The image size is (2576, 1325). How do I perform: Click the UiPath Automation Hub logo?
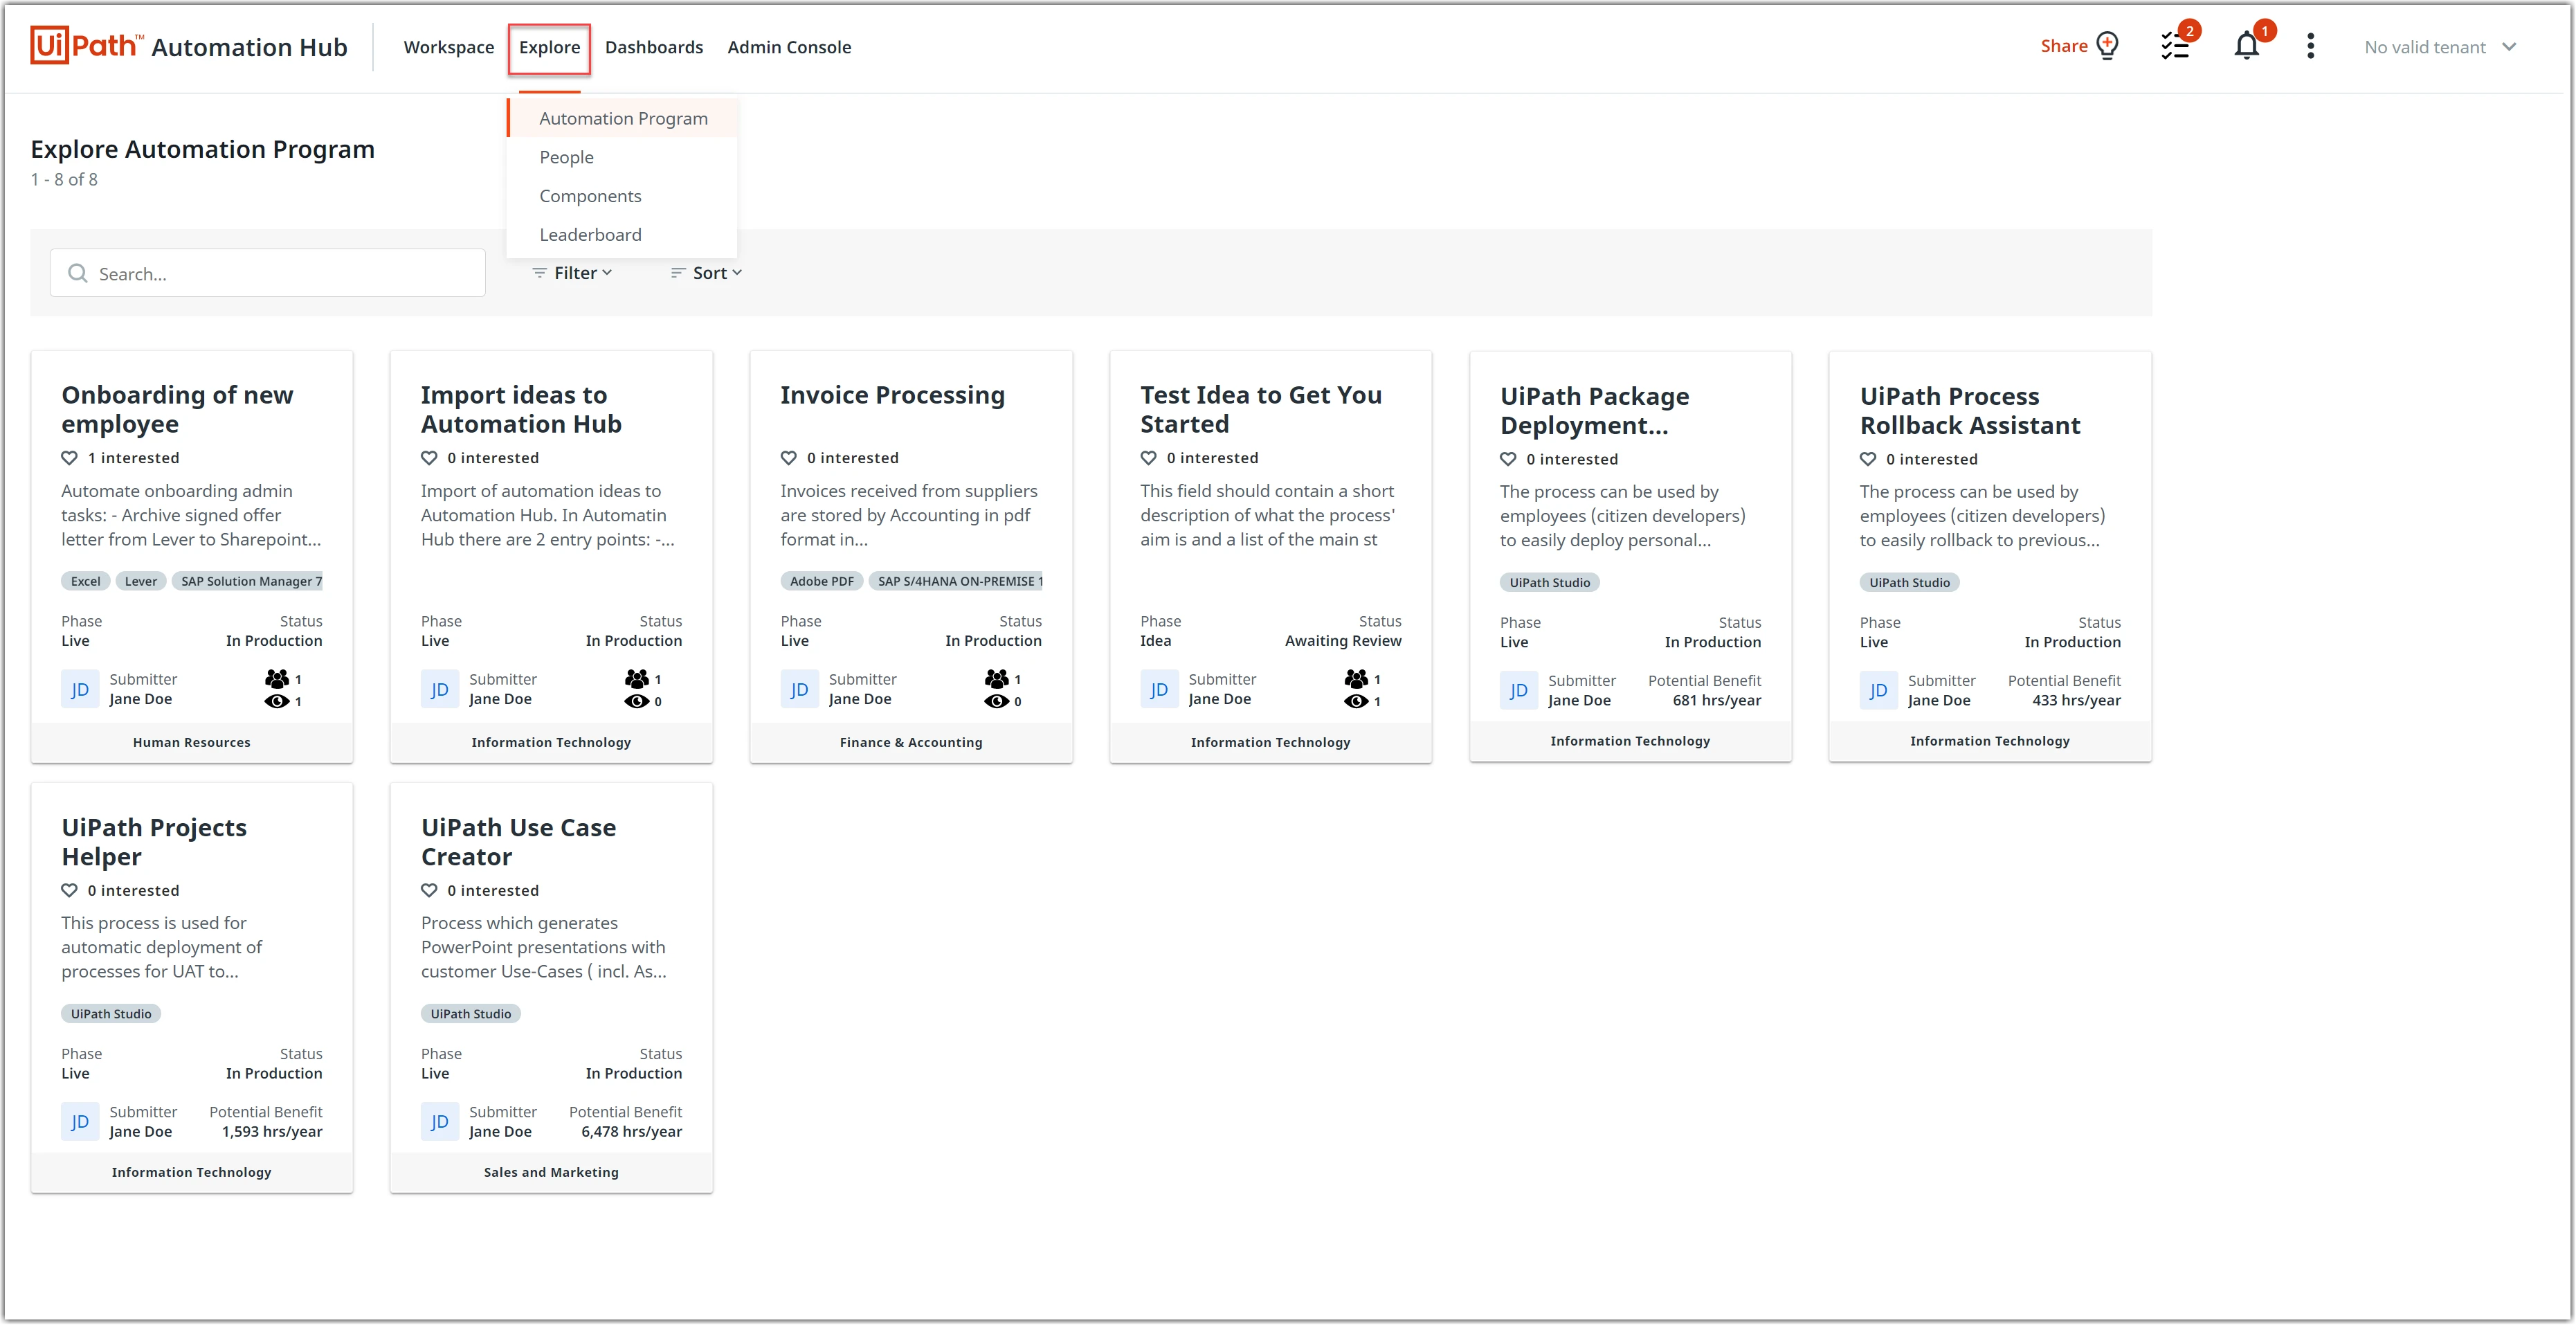click(188, 46)
